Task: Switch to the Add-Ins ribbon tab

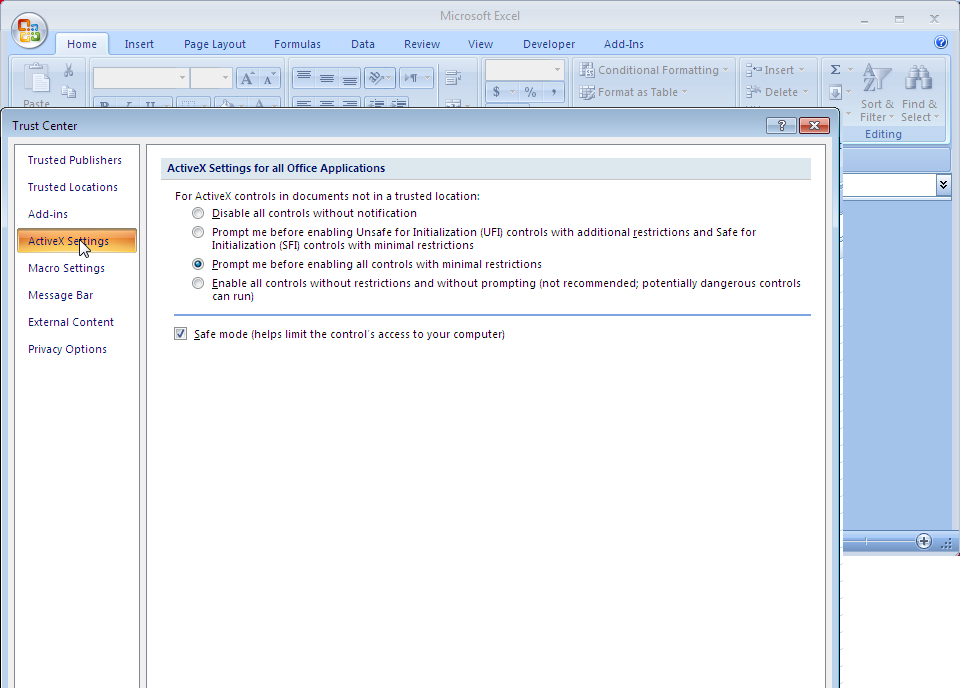Action: pos(623,44)
